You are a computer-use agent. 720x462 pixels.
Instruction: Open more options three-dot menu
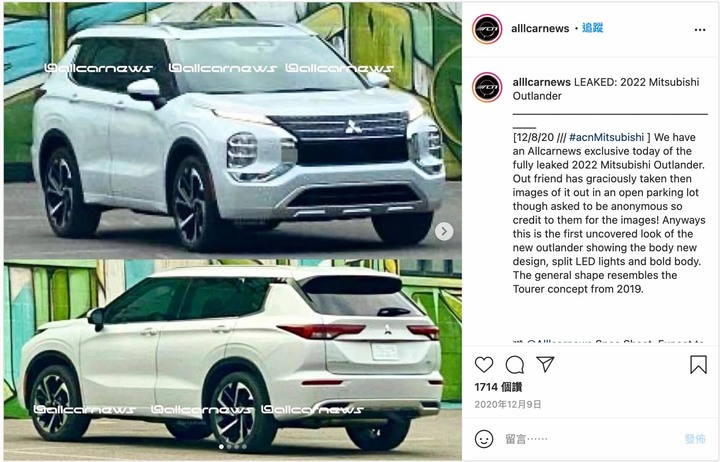(x=700, y=30)
